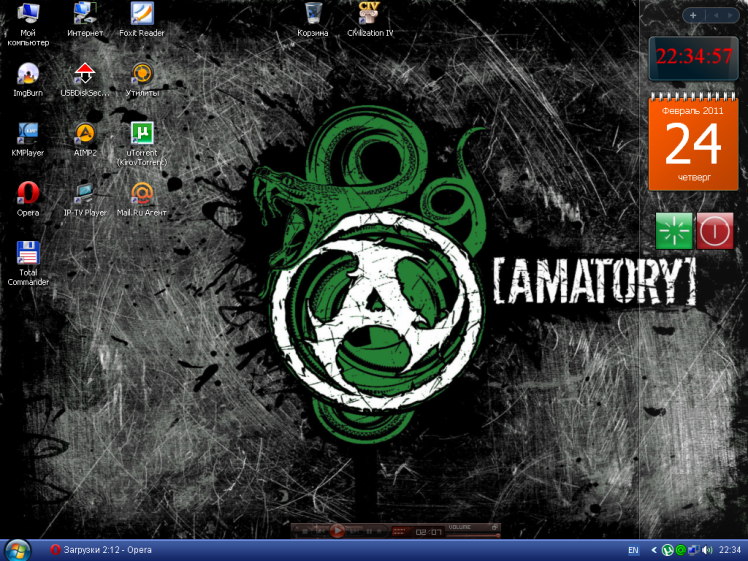Image resolution: width=748 pixels, height=561 pixels.
Task: Skip to next track in mini player
Action: (354, 531)
